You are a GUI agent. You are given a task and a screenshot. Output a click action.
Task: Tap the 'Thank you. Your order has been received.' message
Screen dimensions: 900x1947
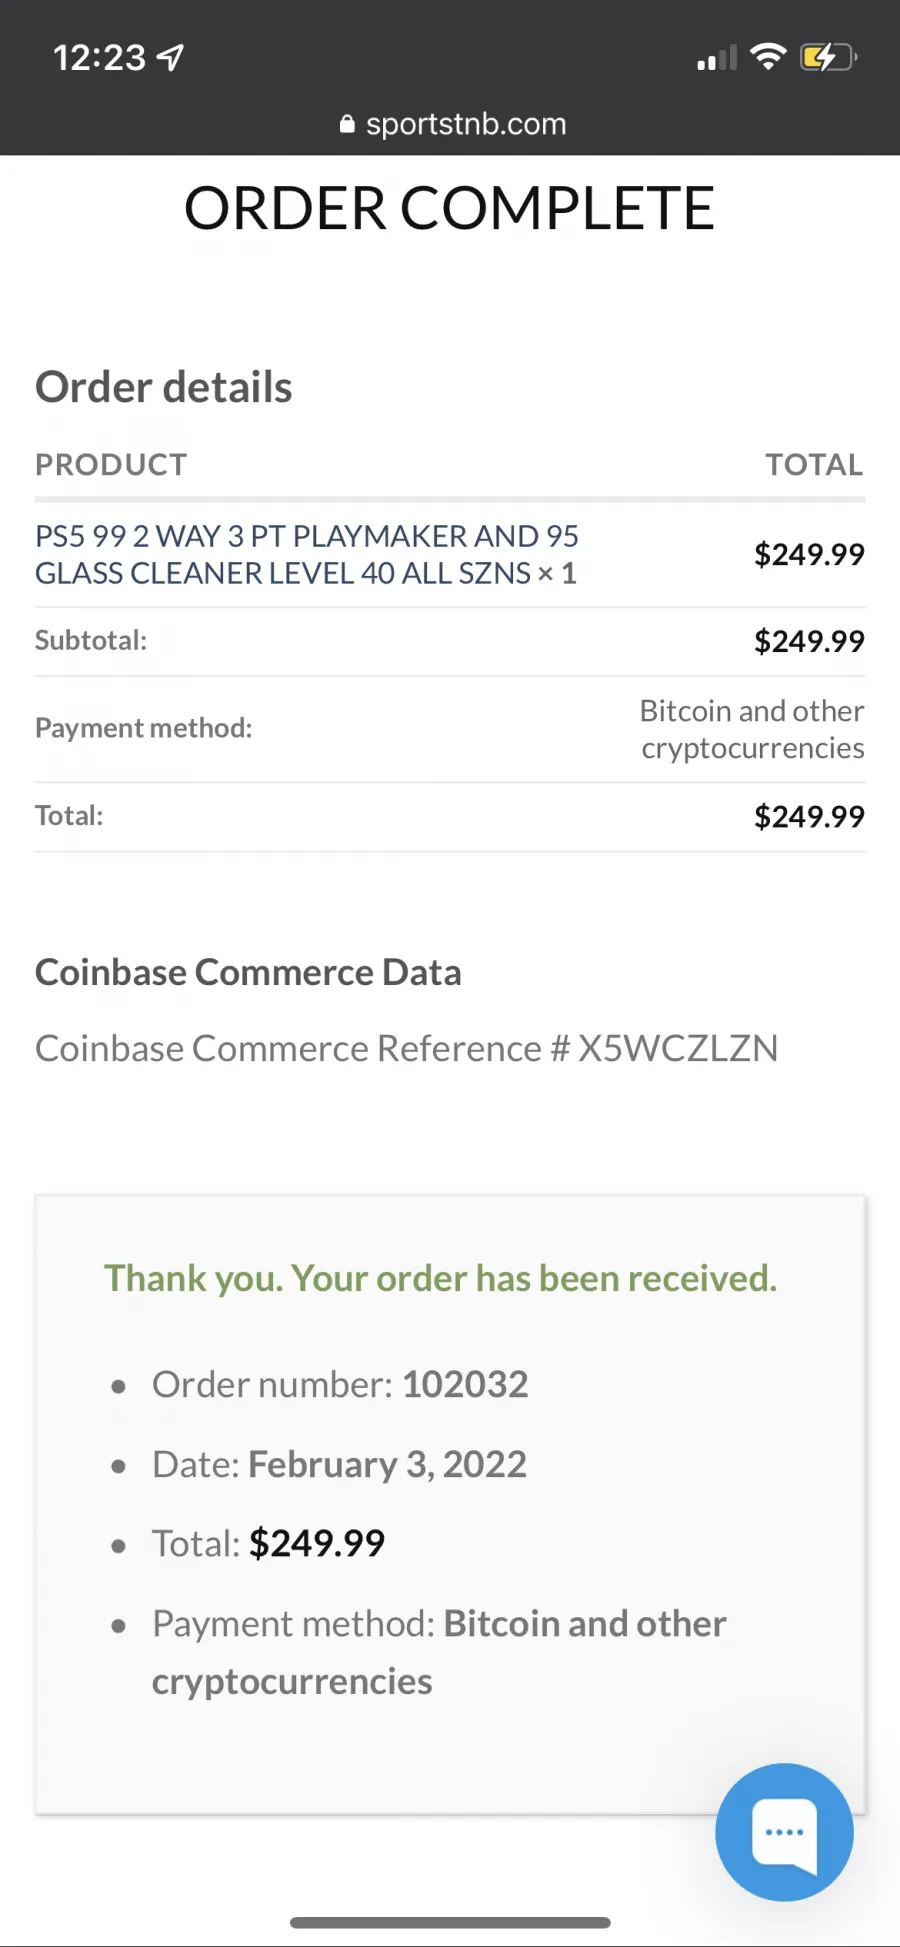pyautogui.click(x=441, y=1278)
